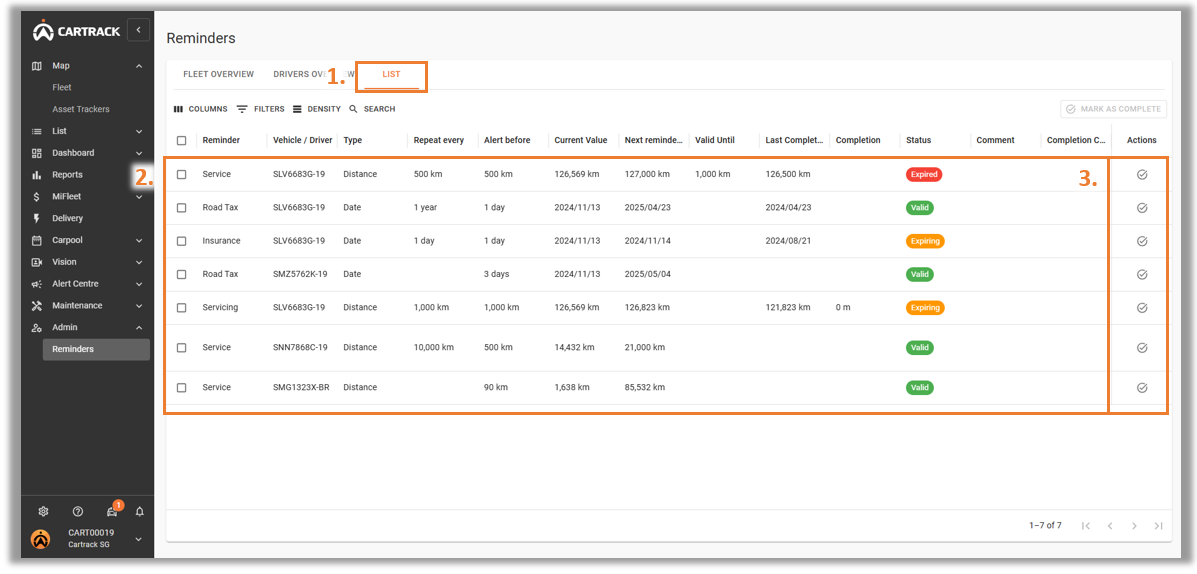Open the bell notifications icon
The image size is (1197, 574).
click(140, 511)
